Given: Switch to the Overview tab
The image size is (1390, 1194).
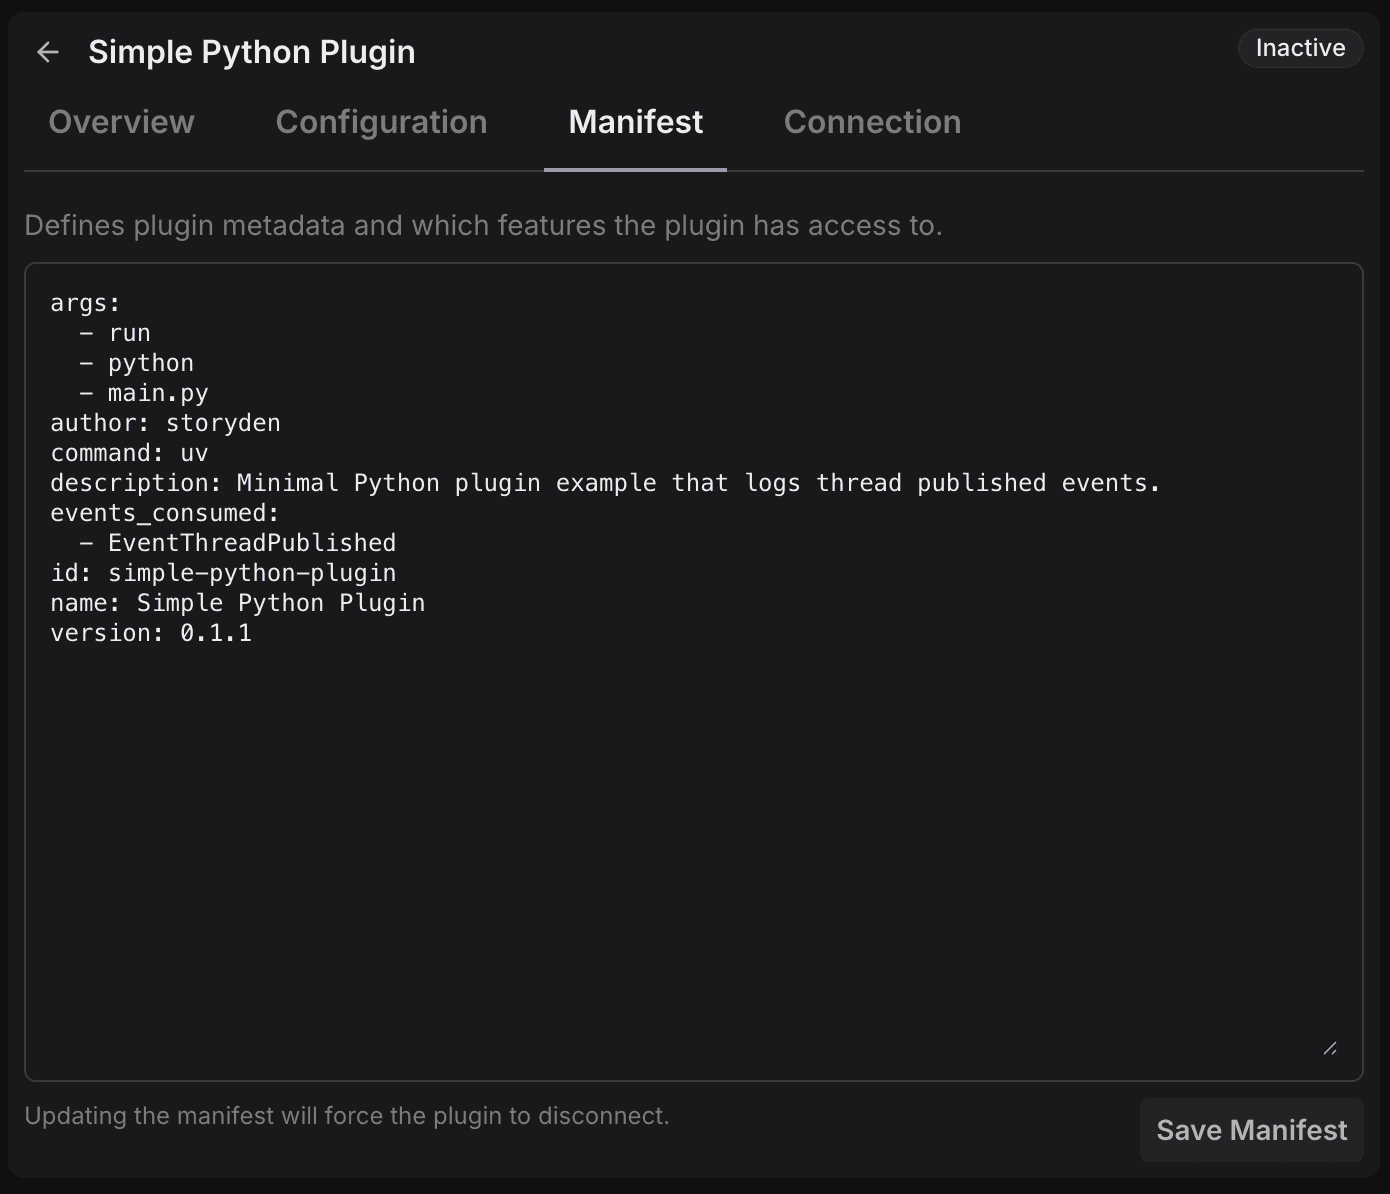Looking at the screenshot, I should coord(121,122).
